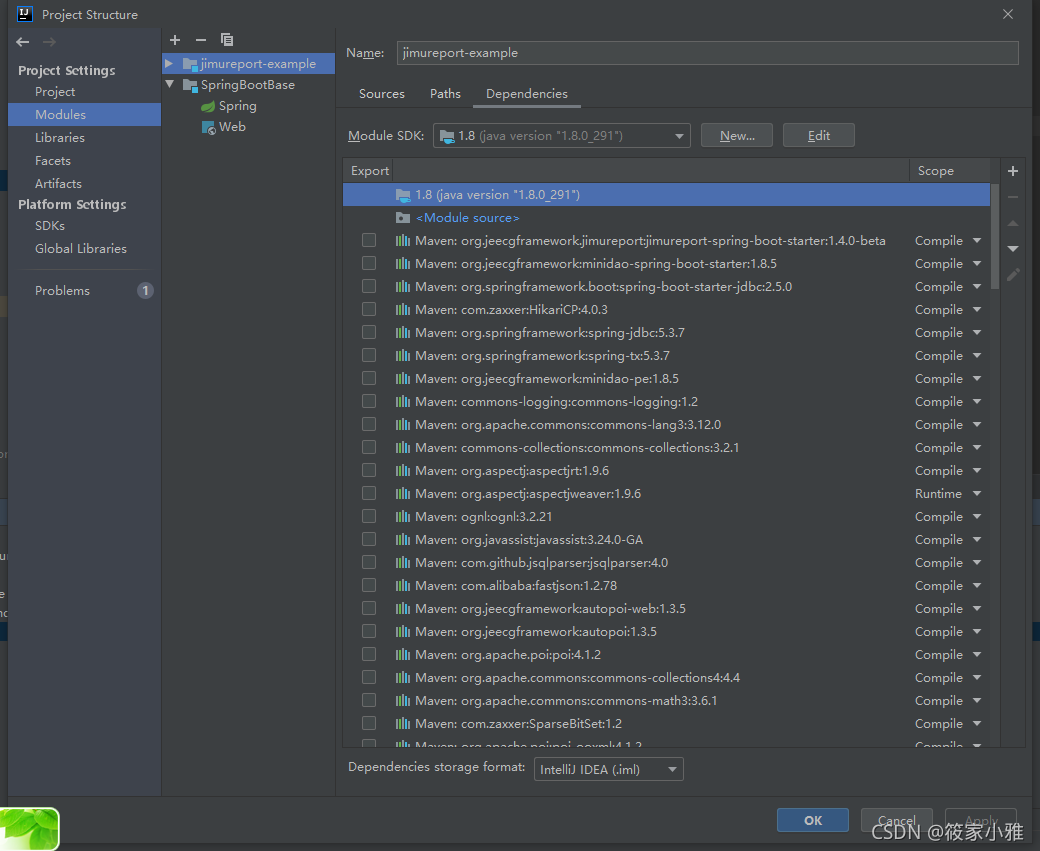Remove dependency with minus icon on right
This screenshot has height=851, width=1040.
coord(1013,197)
